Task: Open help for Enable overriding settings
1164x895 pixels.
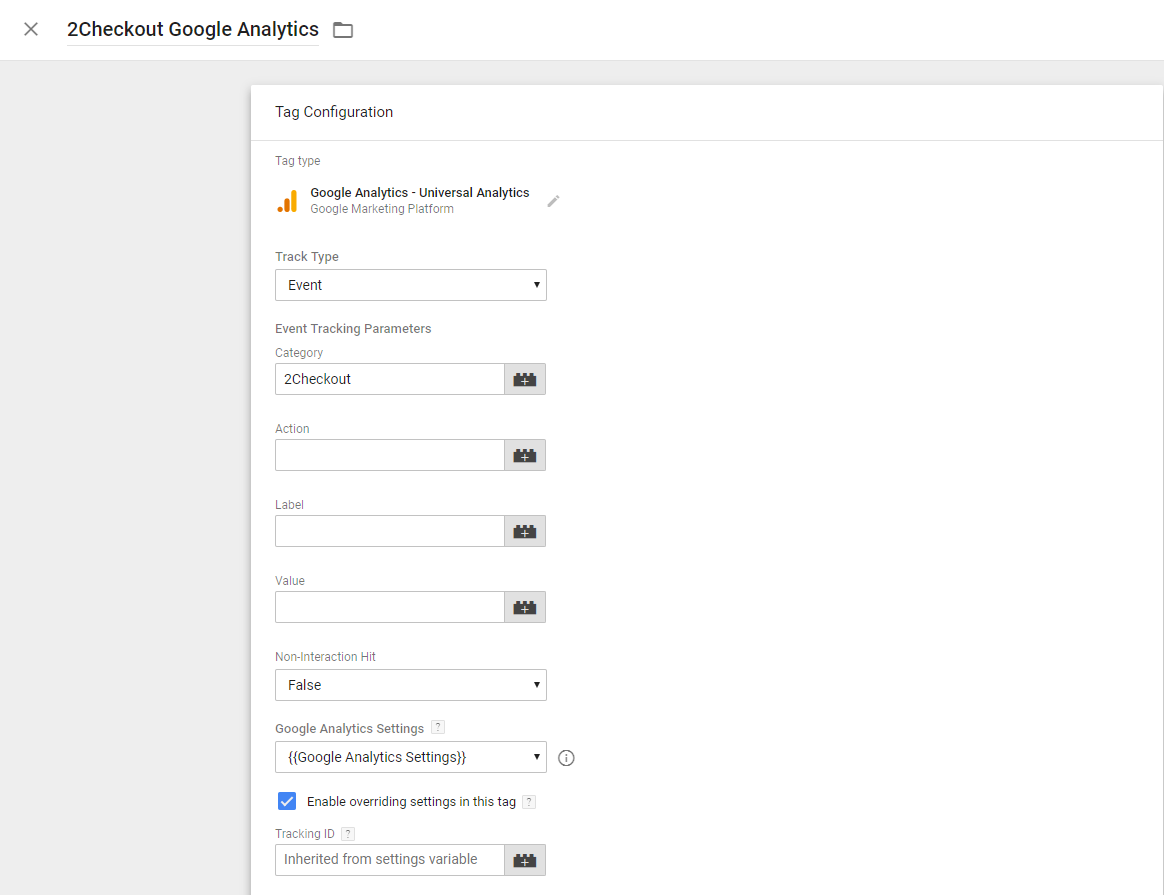Action: [x=529, y=801]
